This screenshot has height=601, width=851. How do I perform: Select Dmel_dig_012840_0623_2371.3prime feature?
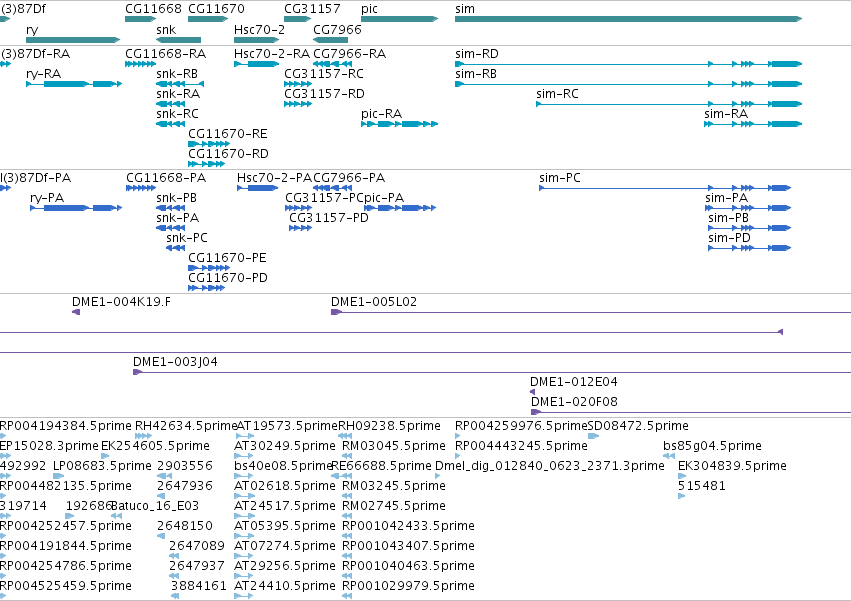click(437, 476)
